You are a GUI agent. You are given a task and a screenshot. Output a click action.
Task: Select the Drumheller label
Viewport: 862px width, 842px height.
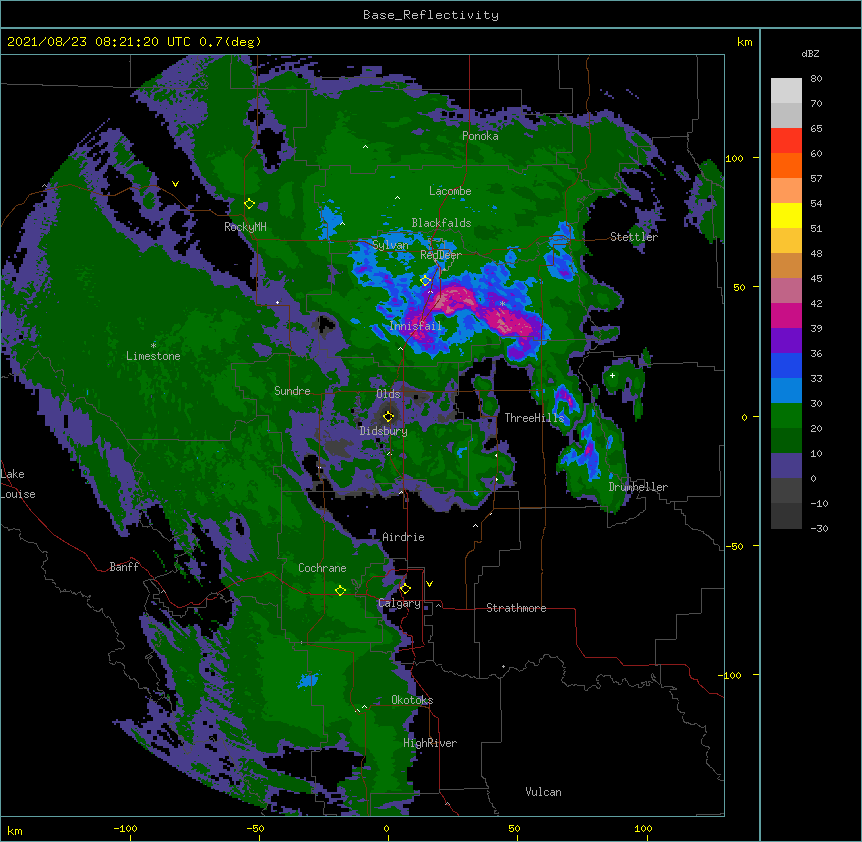[638, 487]
